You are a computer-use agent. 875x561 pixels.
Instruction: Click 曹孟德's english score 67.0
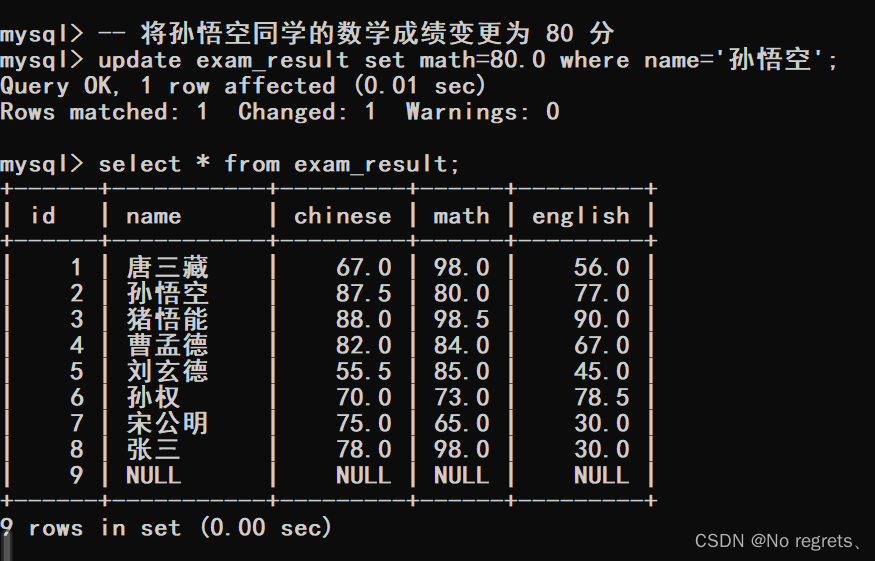602,345
